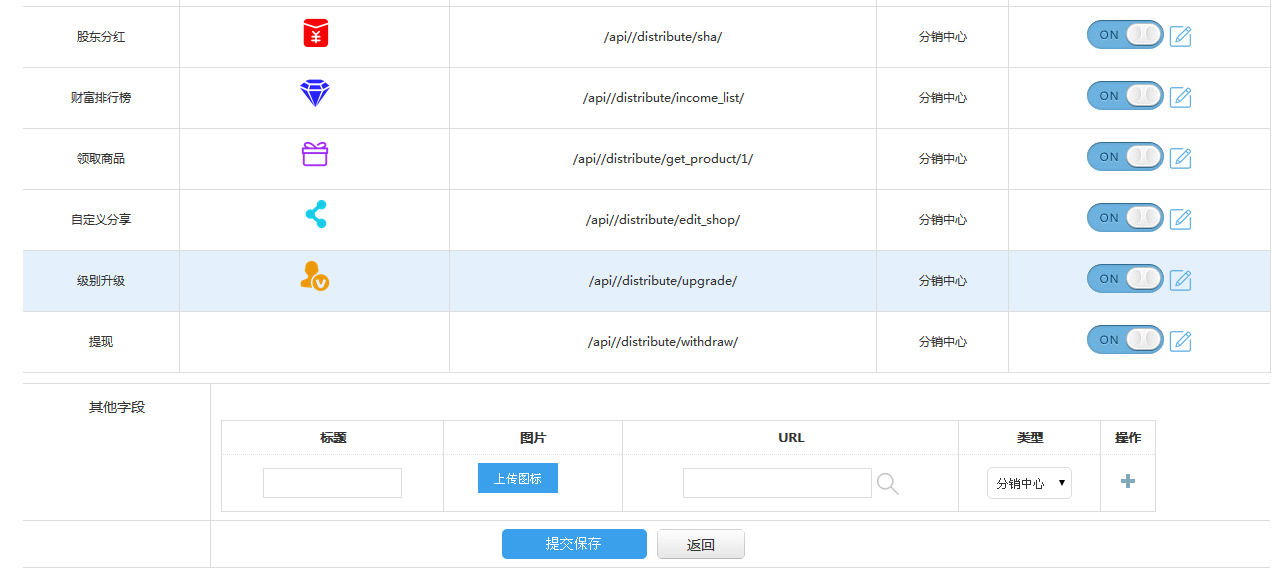Click the 返回 back button
1280x571 pixels.
(700, 545)
